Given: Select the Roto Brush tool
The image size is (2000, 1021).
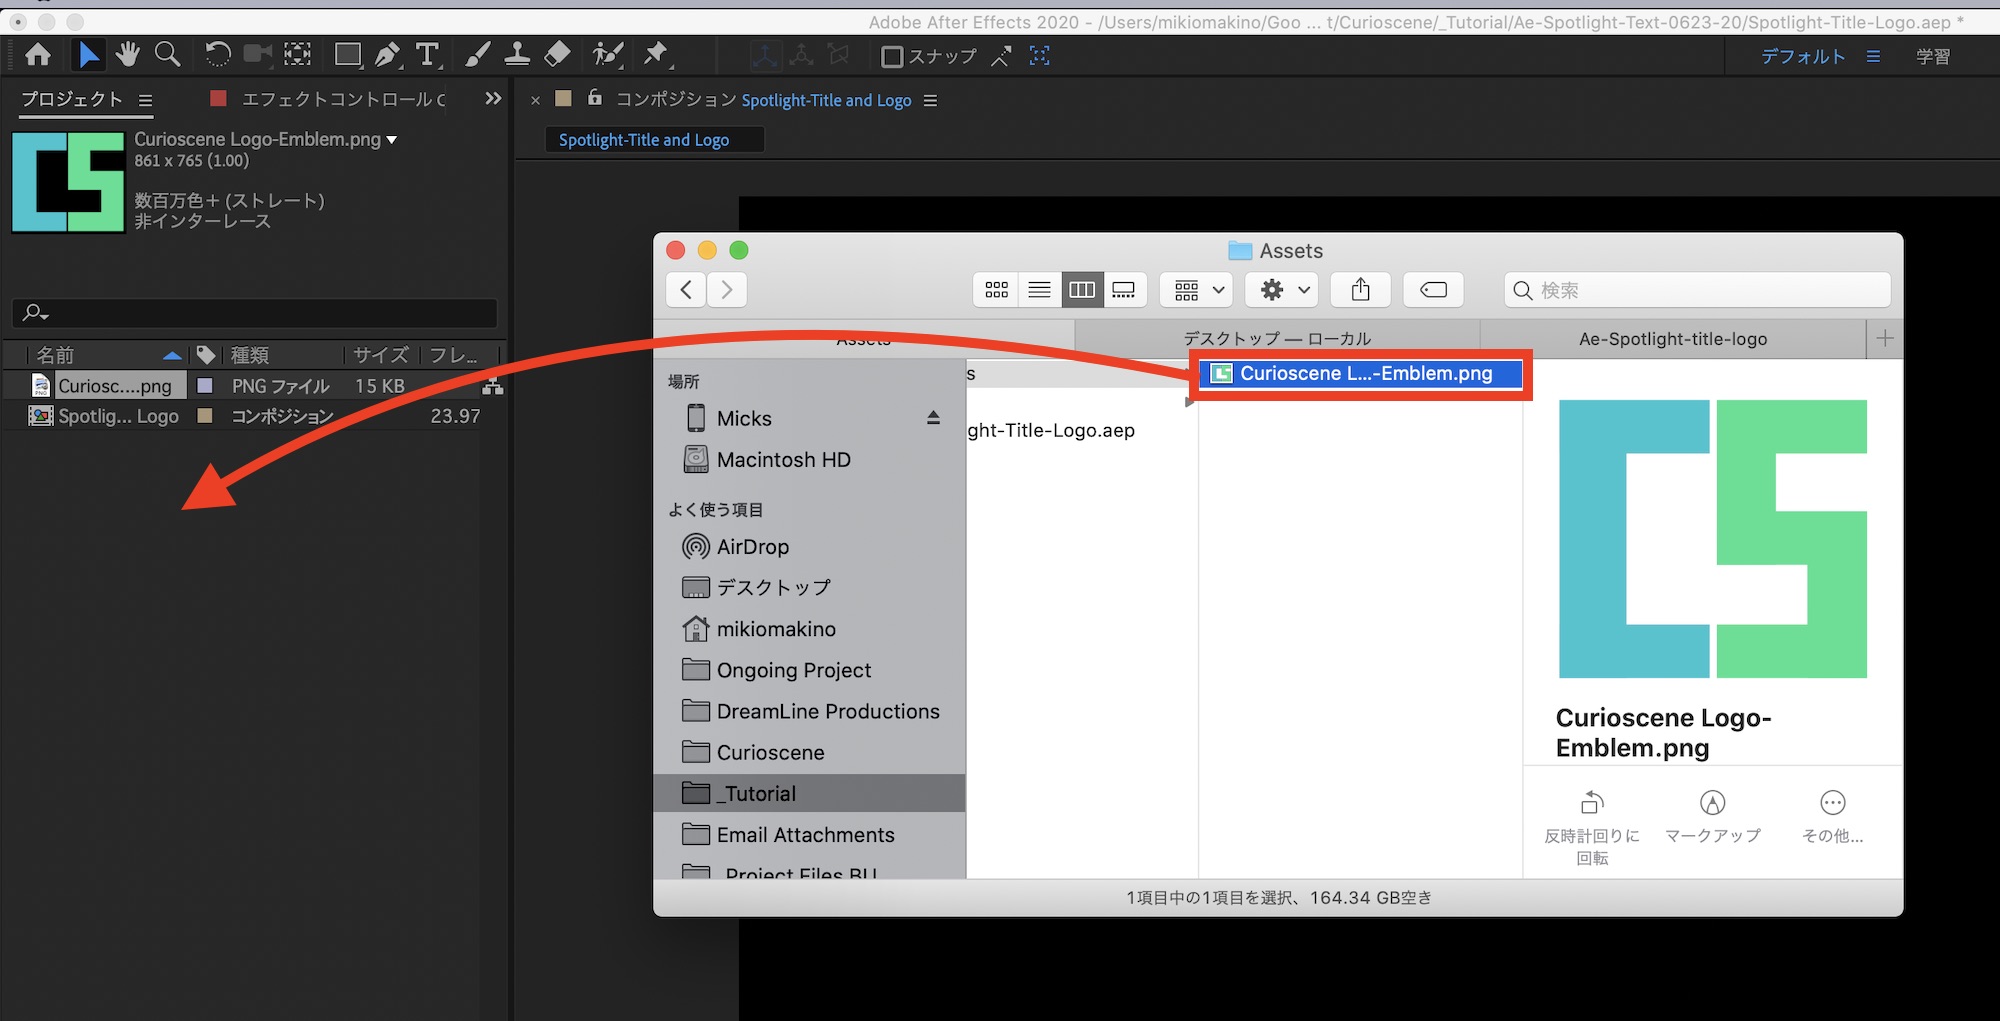Looking at the screenshot, I should click(x=607, y=55).
